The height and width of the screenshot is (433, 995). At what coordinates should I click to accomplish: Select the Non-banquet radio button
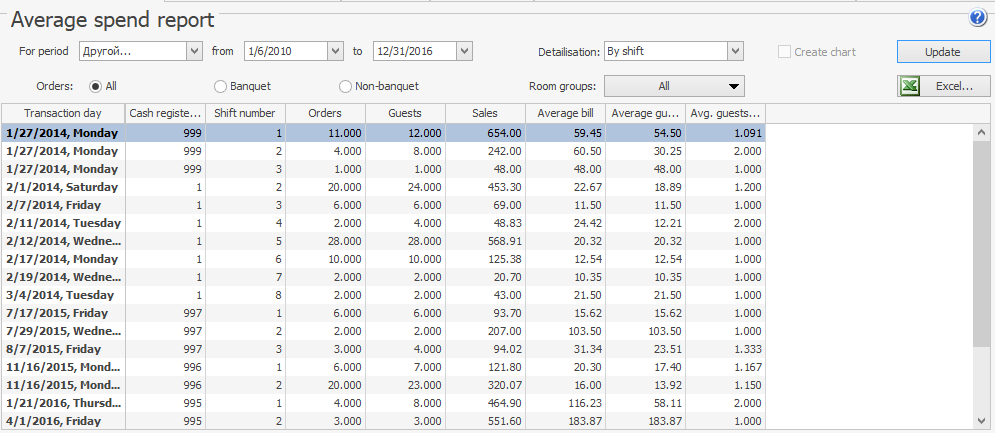click(346, 87)
